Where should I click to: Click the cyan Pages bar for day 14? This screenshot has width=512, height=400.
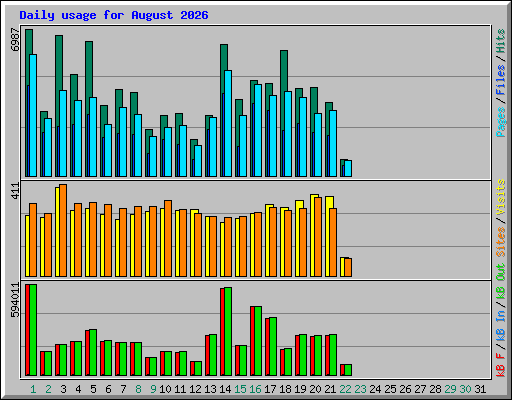point(228,123)
